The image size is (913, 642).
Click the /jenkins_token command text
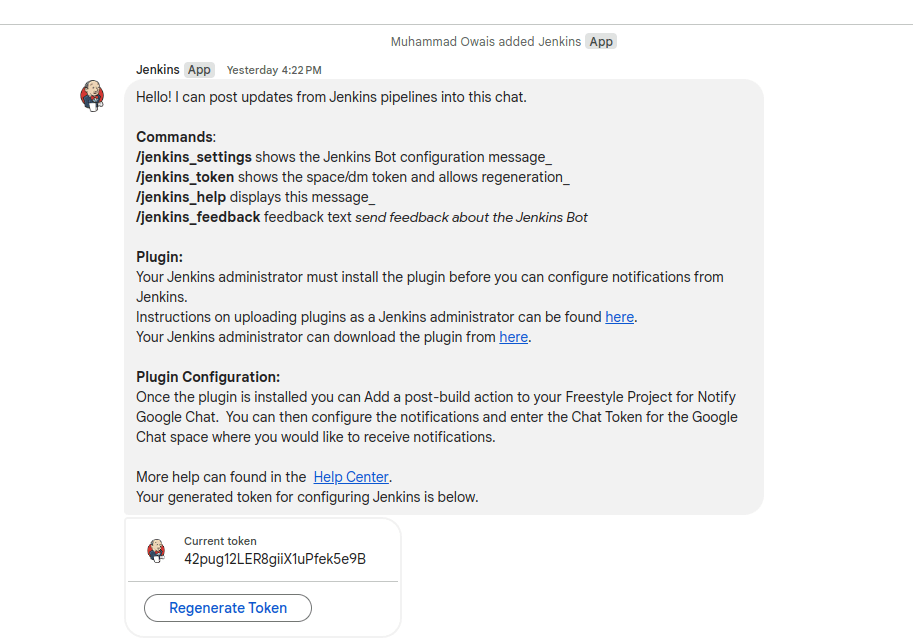coord(185,177)
